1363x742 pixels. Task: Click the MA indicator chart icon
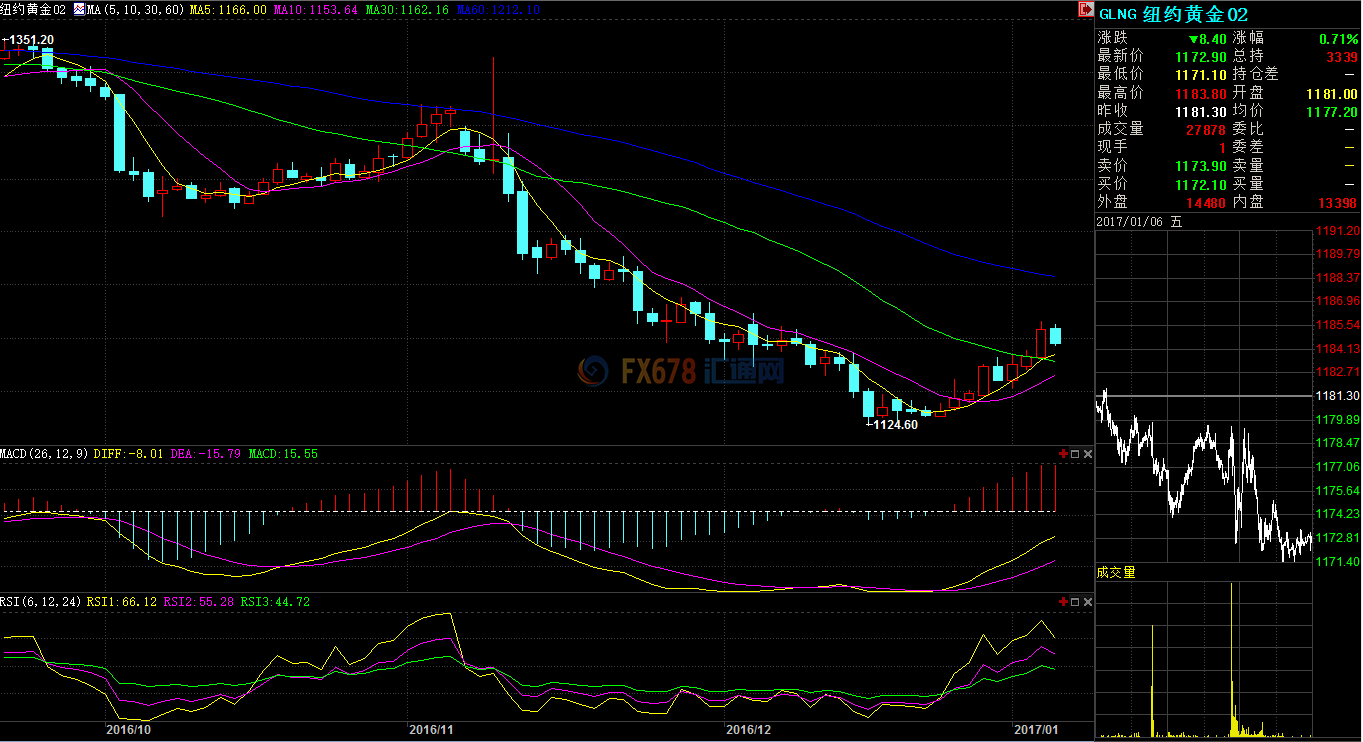click(79, 9)
